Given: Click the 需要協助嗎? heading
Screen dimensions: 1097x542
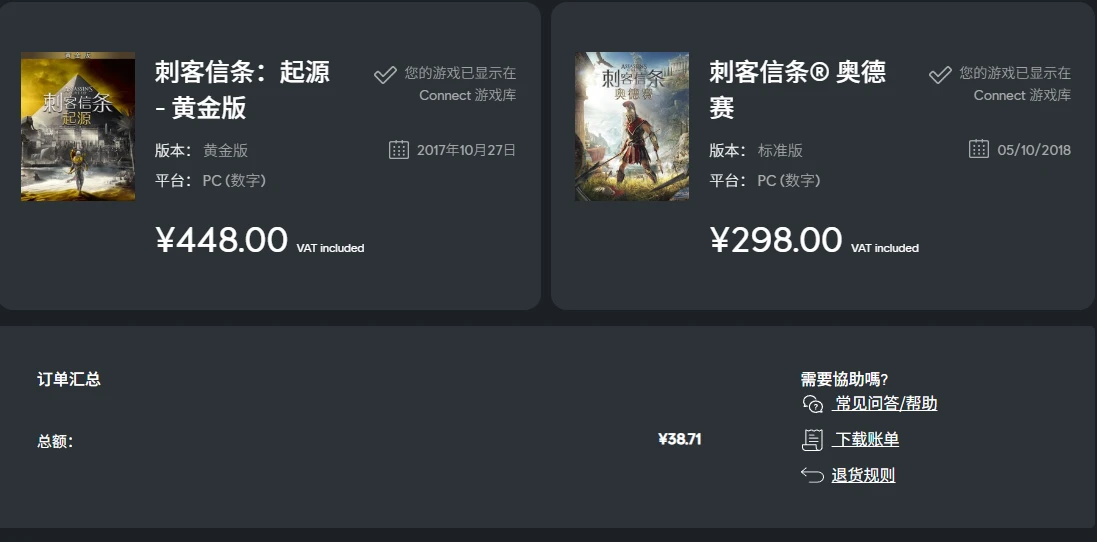Looking at the screenshot, I should pos(844,380).
